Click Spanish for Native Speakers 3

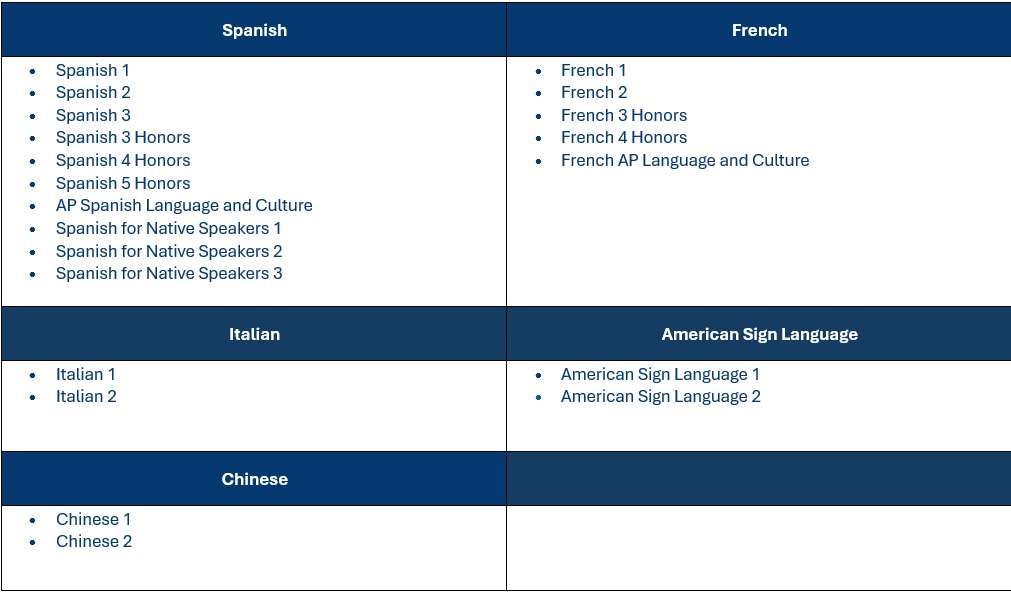(169, 273)
